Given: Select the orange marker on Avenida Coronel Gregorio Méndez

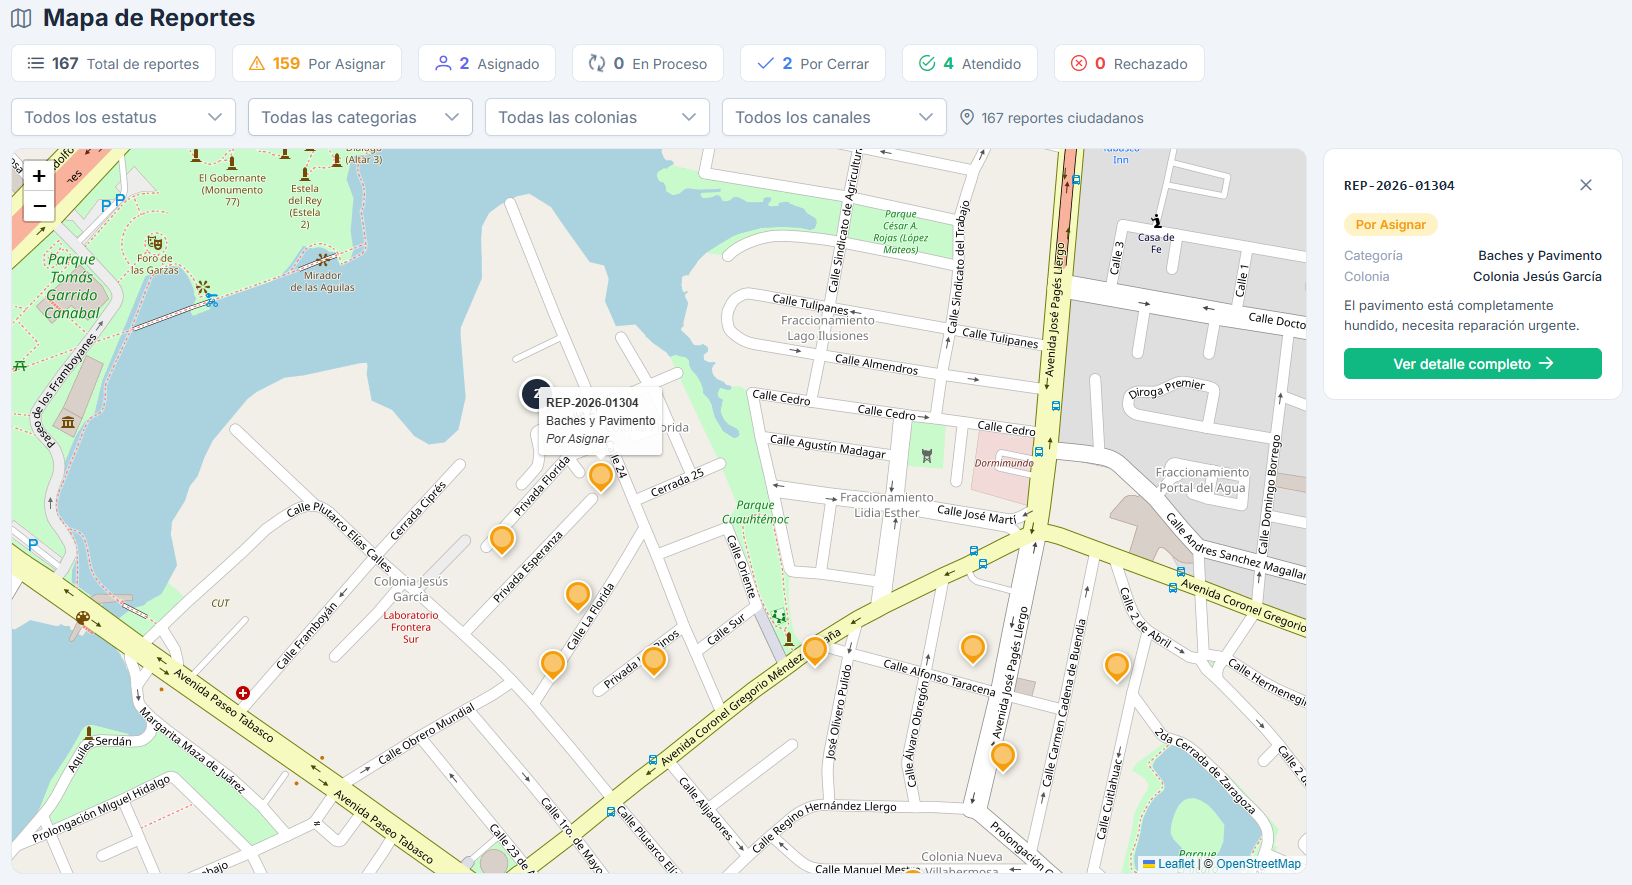Looking at the screenshot, I should [815, 650].
